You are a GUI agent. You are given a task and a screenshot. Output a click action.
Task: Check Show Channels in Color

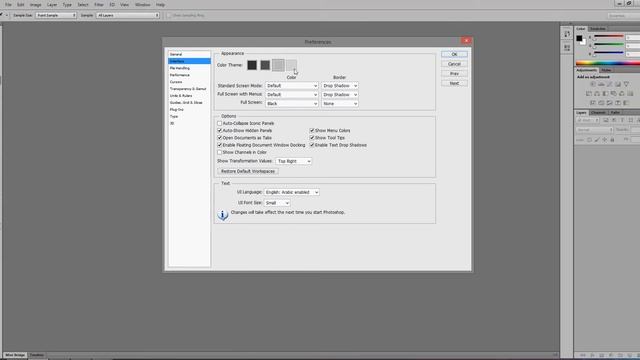[x=220, y=152]
